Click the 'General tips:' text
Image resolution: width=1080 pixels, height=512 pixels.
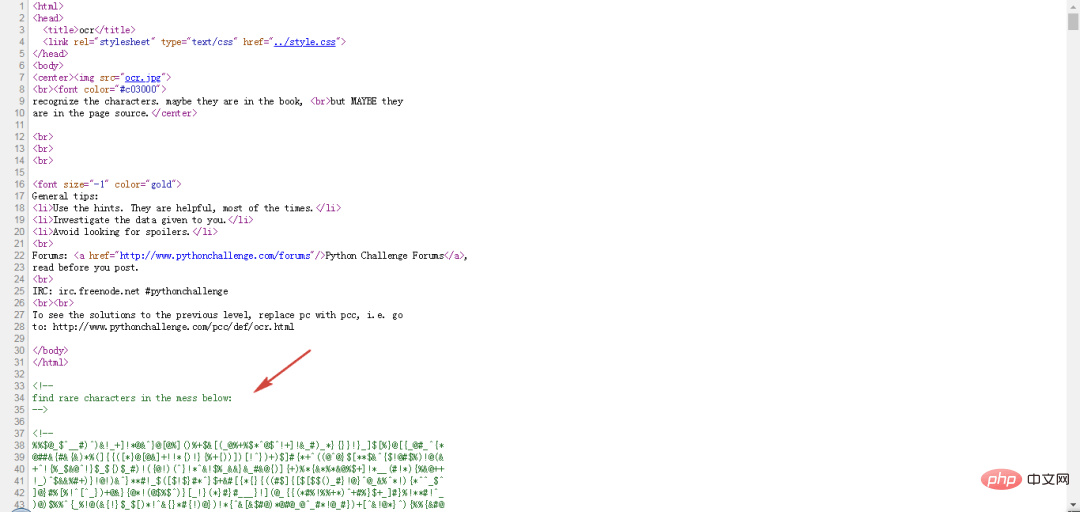65,196
